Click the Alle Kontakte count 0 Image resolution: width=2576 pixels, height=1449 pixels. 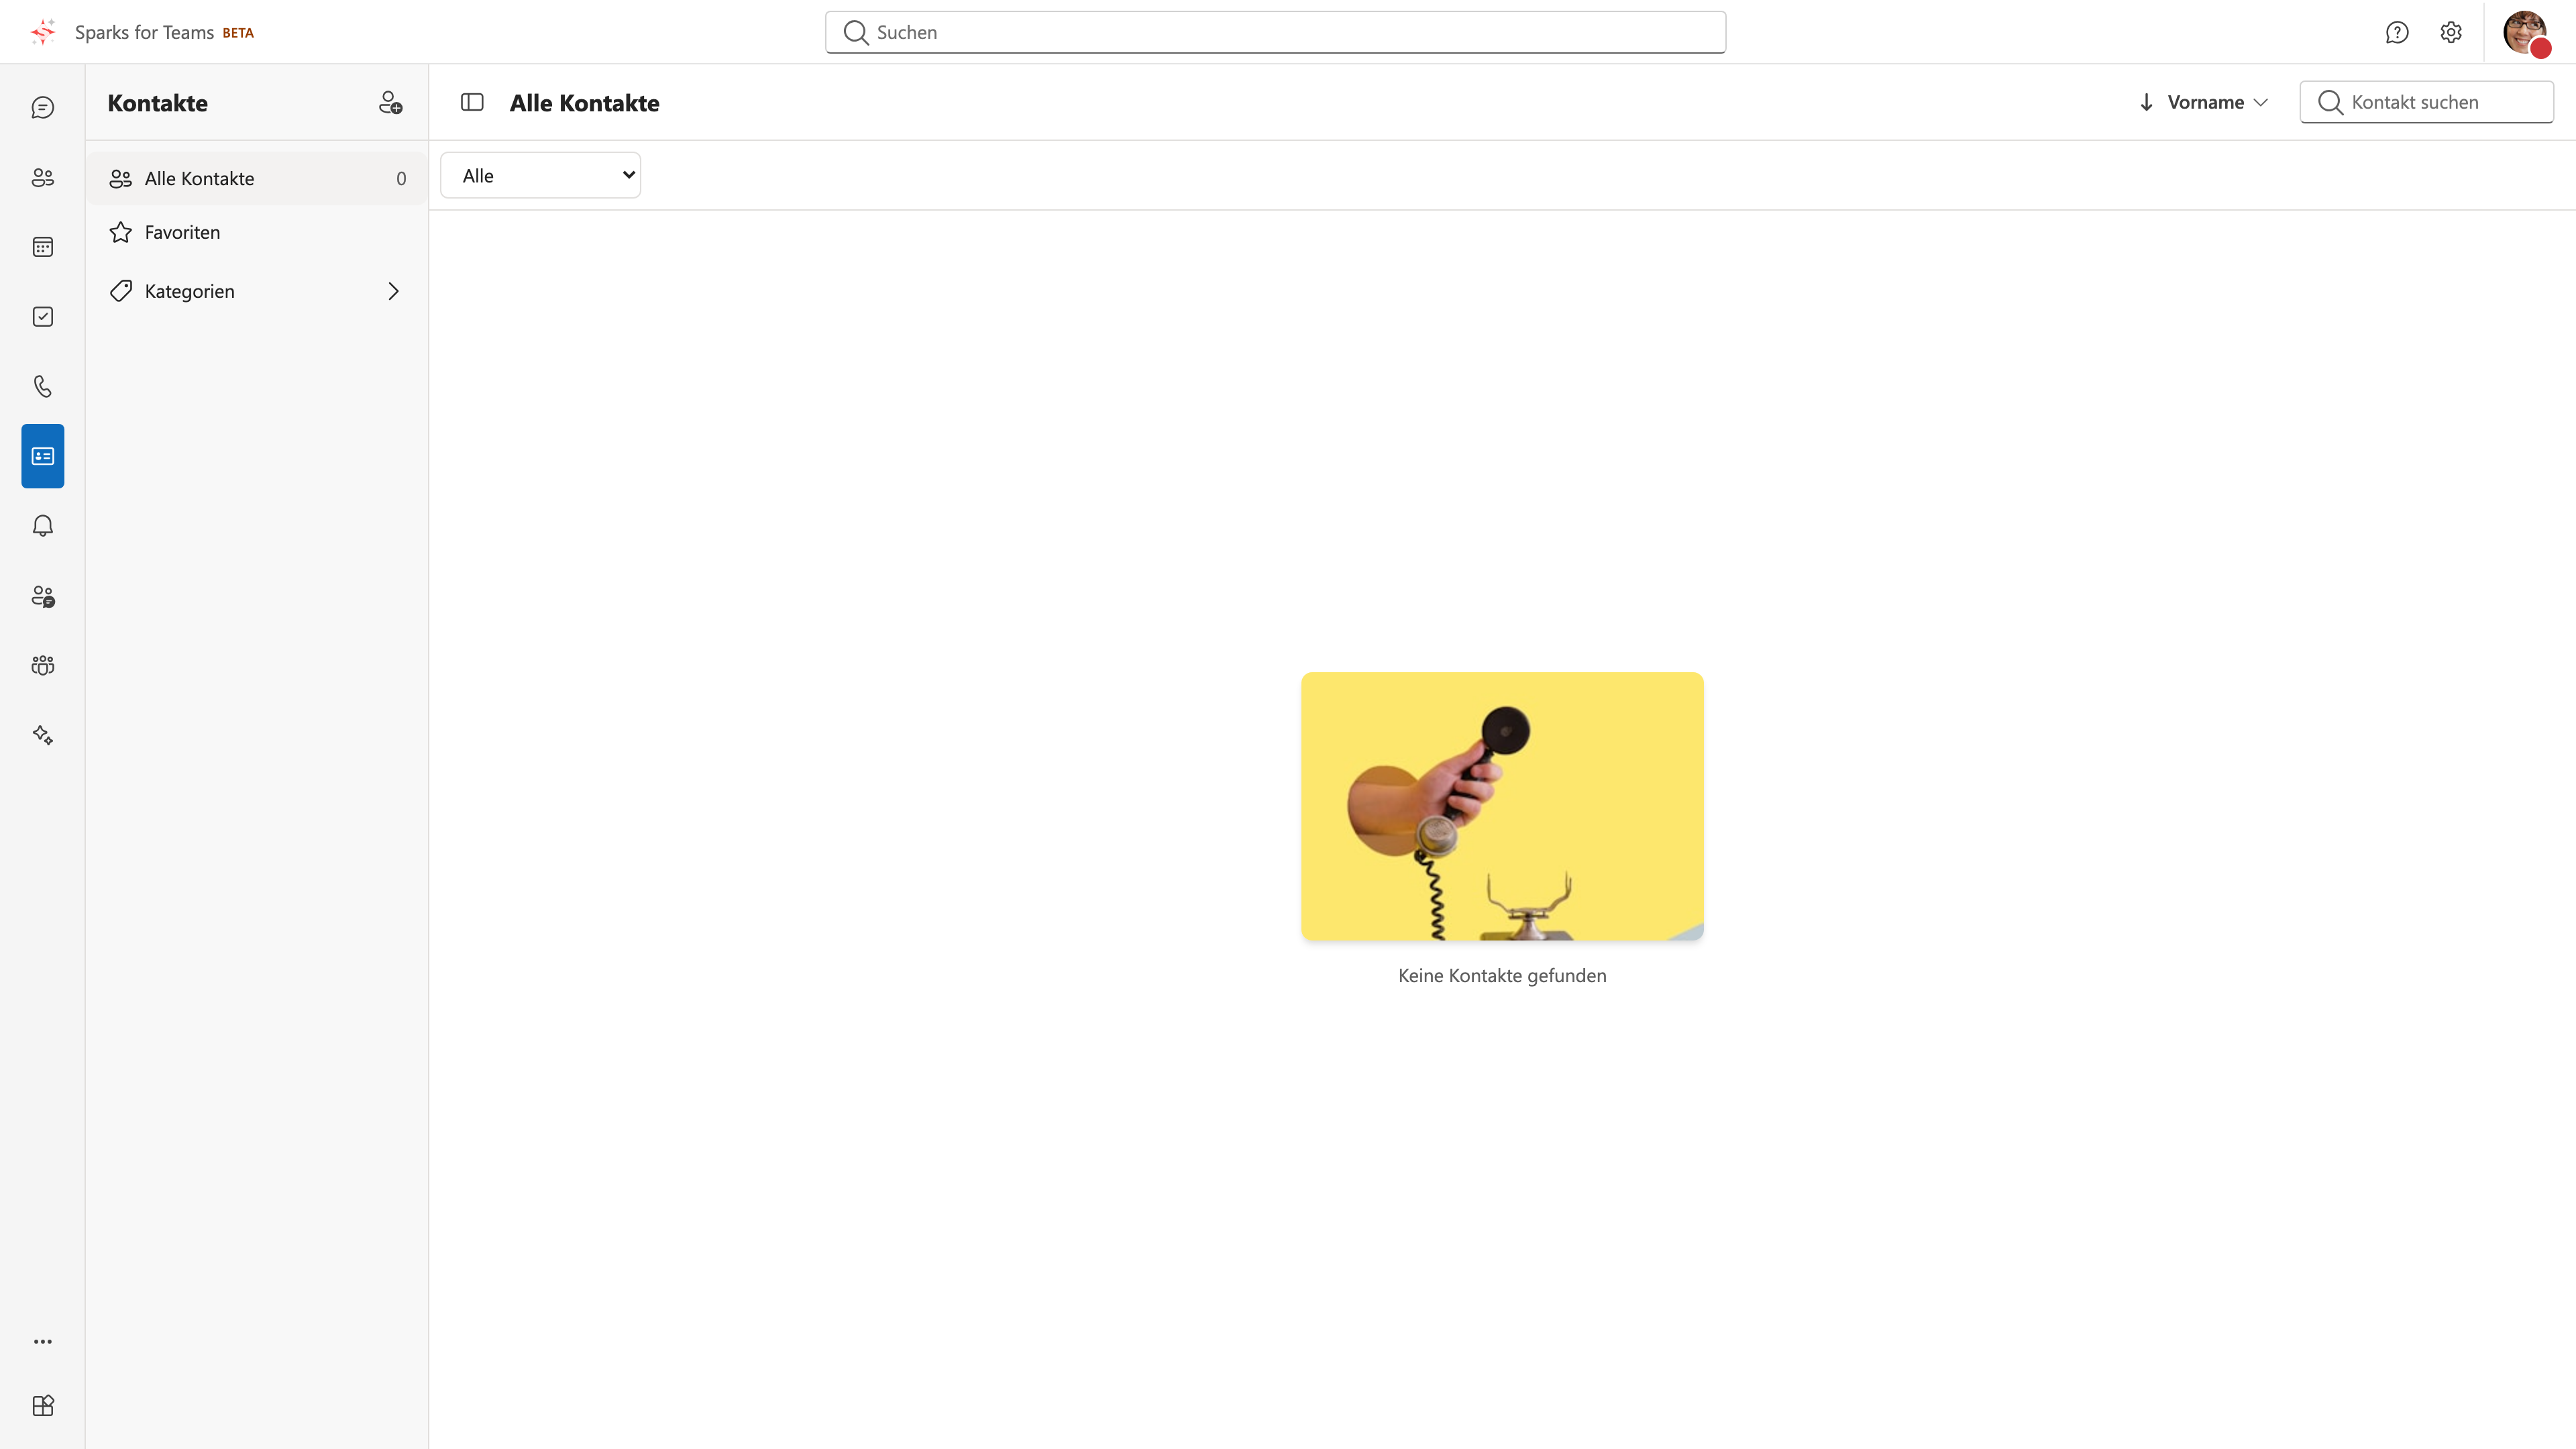point(401,178)
